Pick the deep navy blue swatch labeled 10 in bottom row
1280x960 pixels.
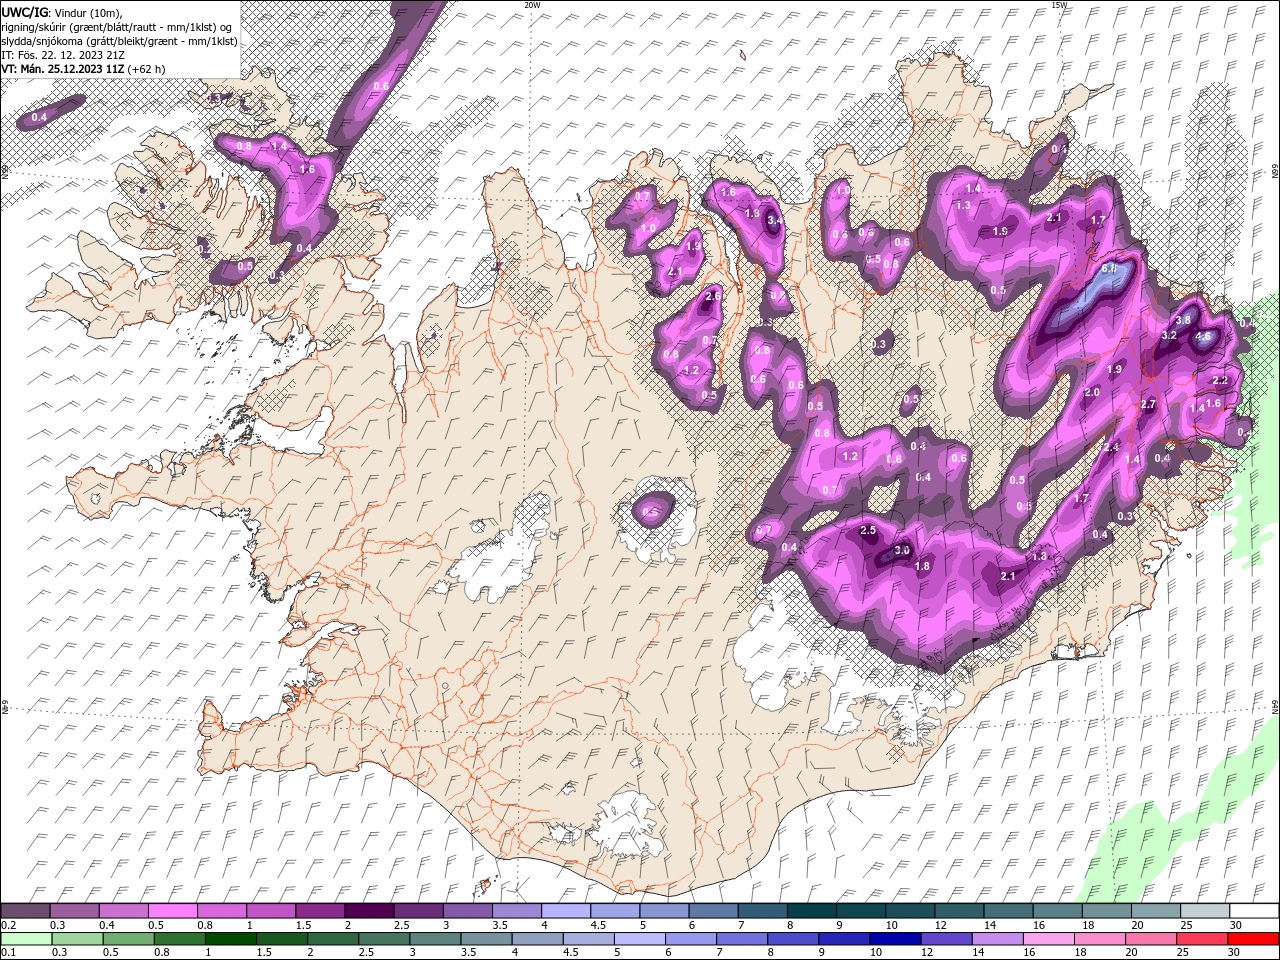pyautogui.click(x=894, y=938)
